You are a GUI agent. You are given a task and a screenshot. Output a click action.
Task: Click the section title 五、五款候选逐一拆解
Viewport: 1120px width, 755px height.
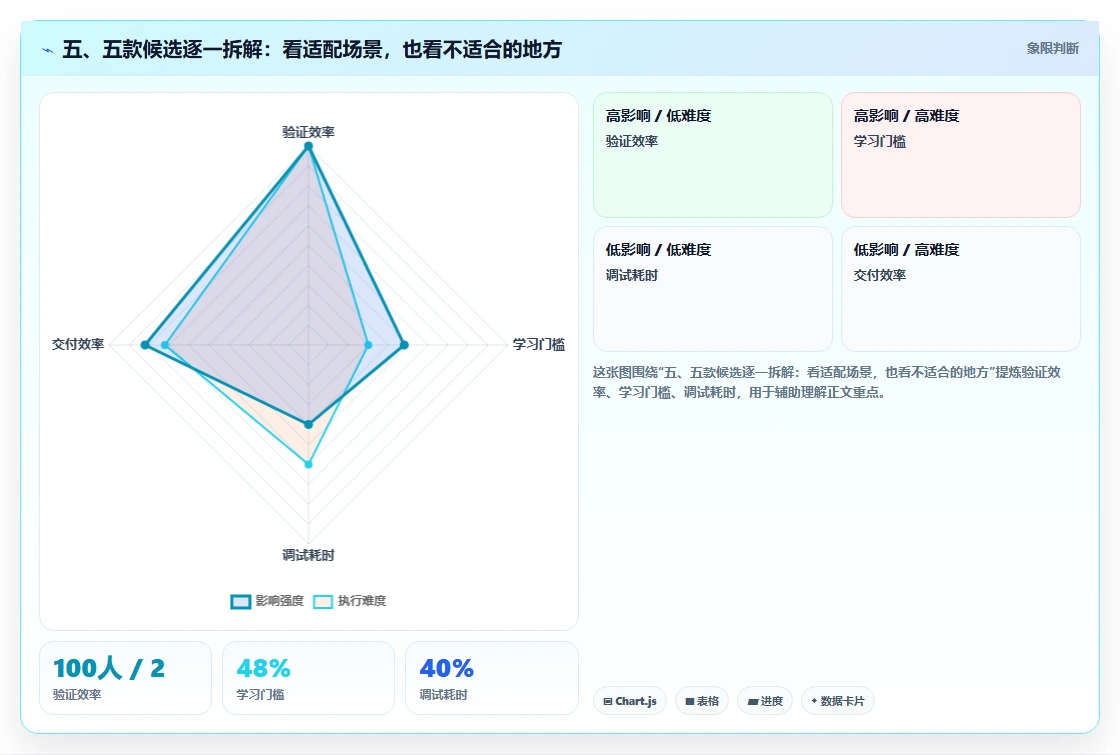tap(312, 49)
